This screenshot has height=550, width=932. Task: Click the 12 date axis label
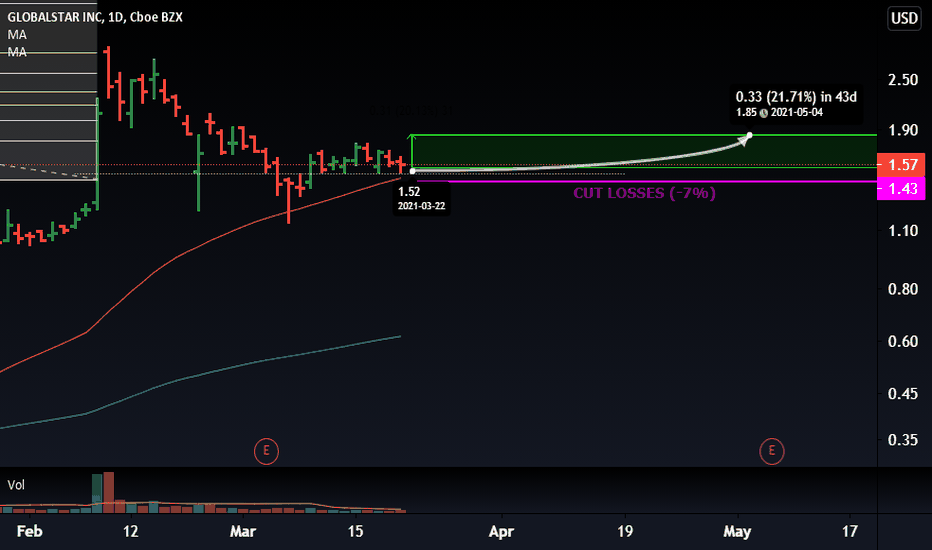coord(131,531)
